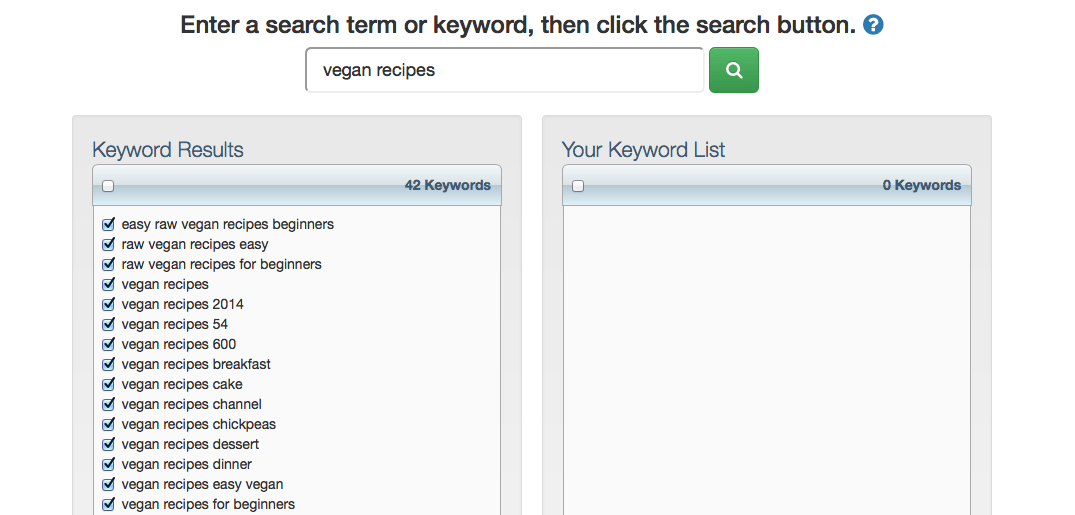Uncheck 'vegan recipes 2014' checkbox

click(108, 304)
